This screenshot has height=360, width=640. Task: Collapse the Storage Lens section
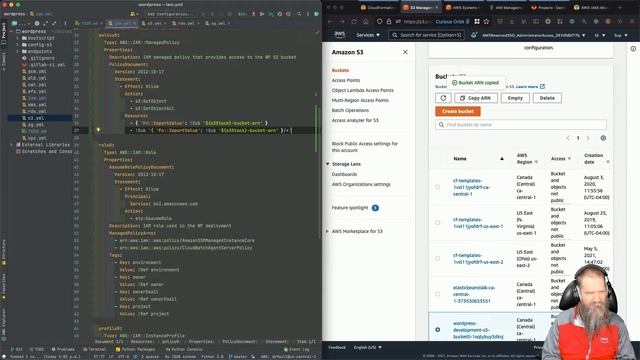coord(327,164)
